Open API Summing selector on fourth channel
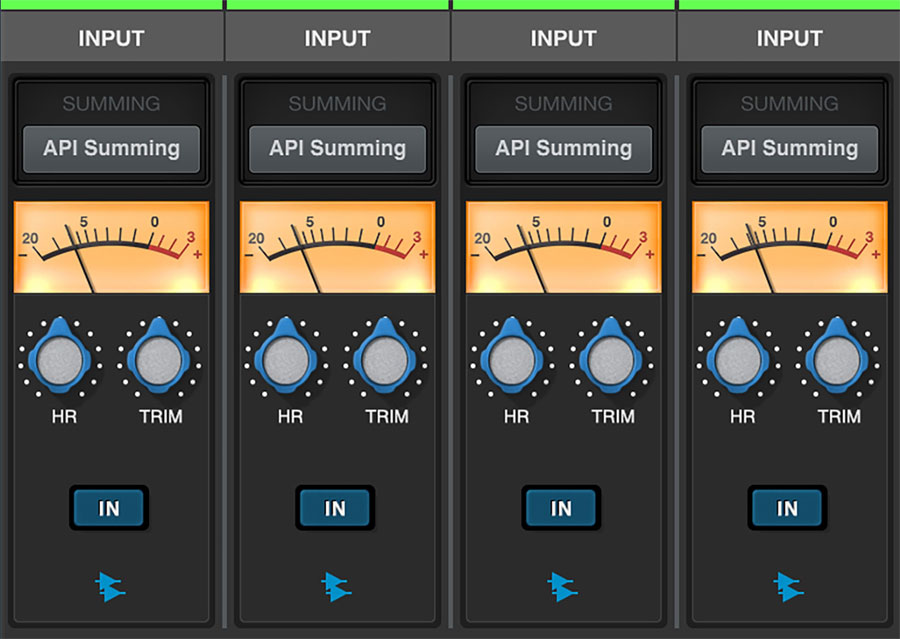The height and width of the screenshot is (639, 900). [790, 149]
